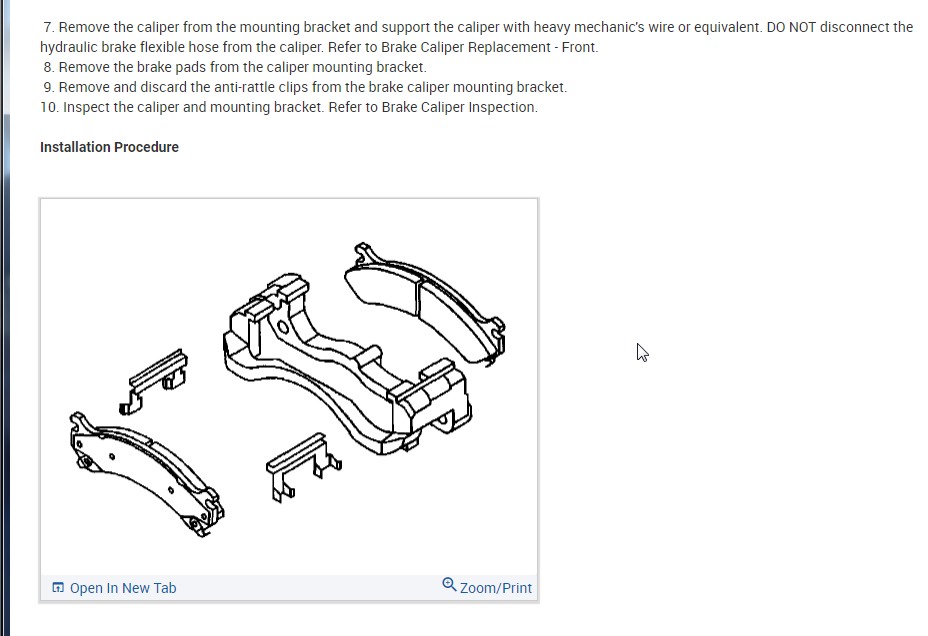Click step 8 about removing brake pads
928x636 pixels.
click(x=234, y=67)
